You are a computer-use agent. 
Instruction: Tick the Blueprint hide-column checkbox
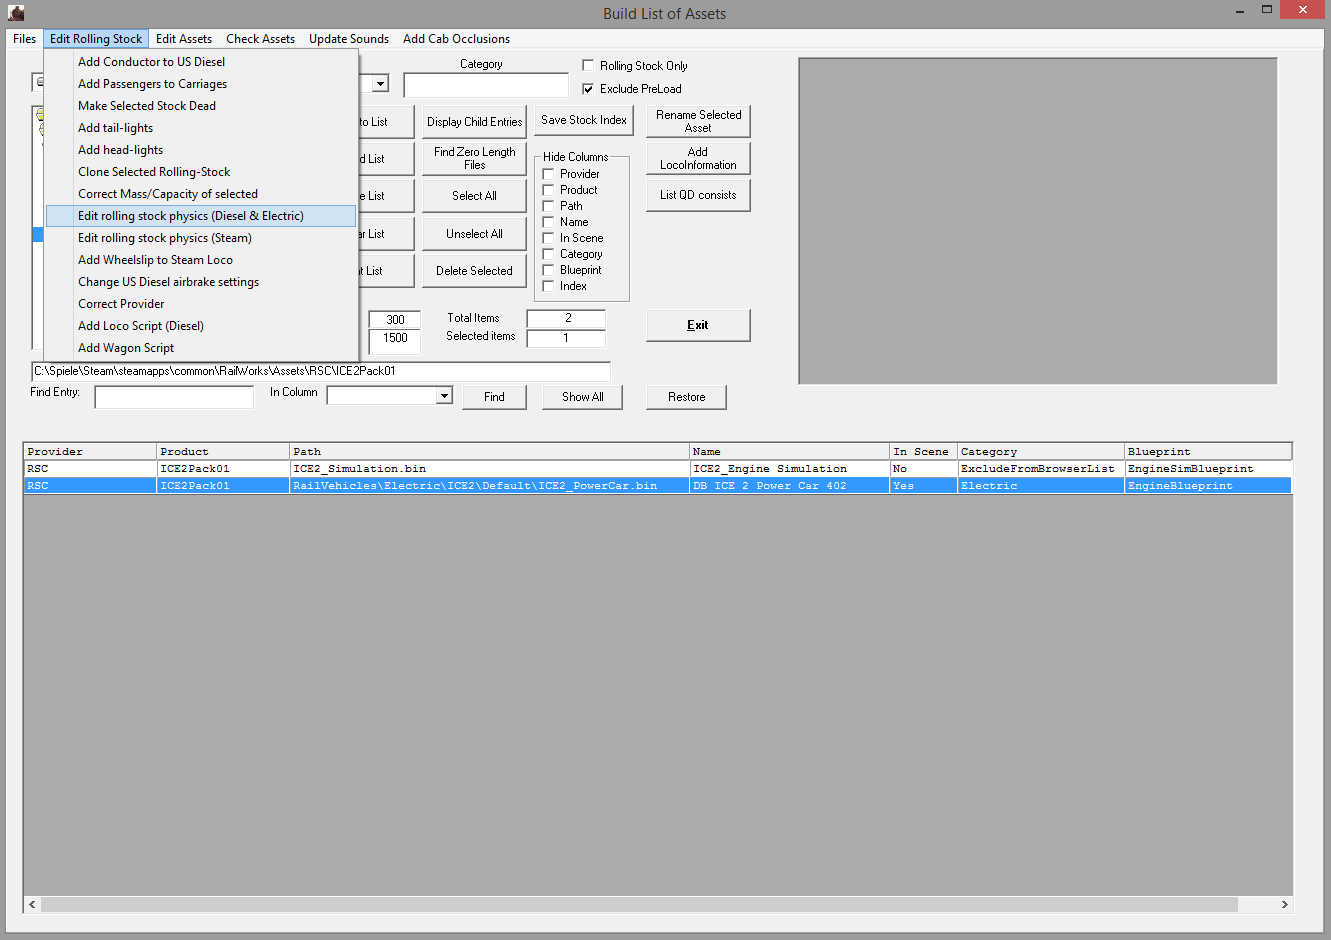tap(548, 270)
